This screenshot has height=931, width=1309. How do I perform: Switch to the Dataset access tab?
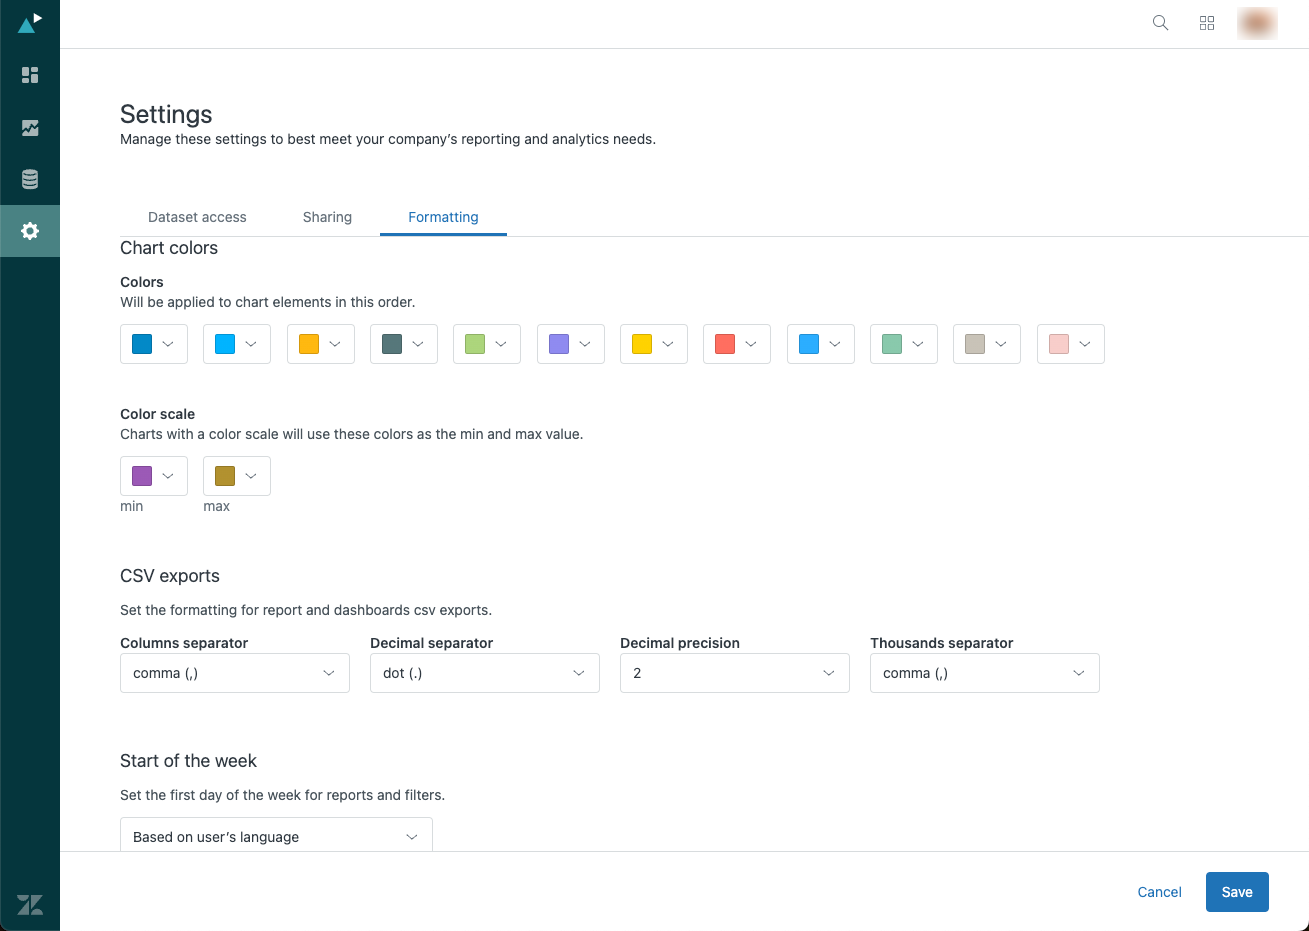click(x=197, y=217)
